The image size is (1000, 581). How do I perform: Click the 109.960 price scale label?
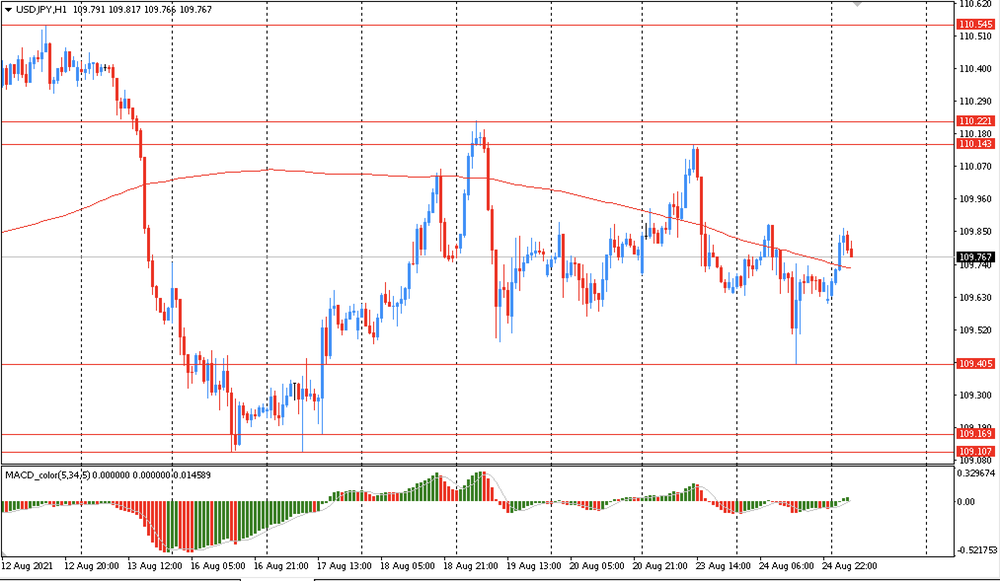pyautogui.click(x=976, y=199)
